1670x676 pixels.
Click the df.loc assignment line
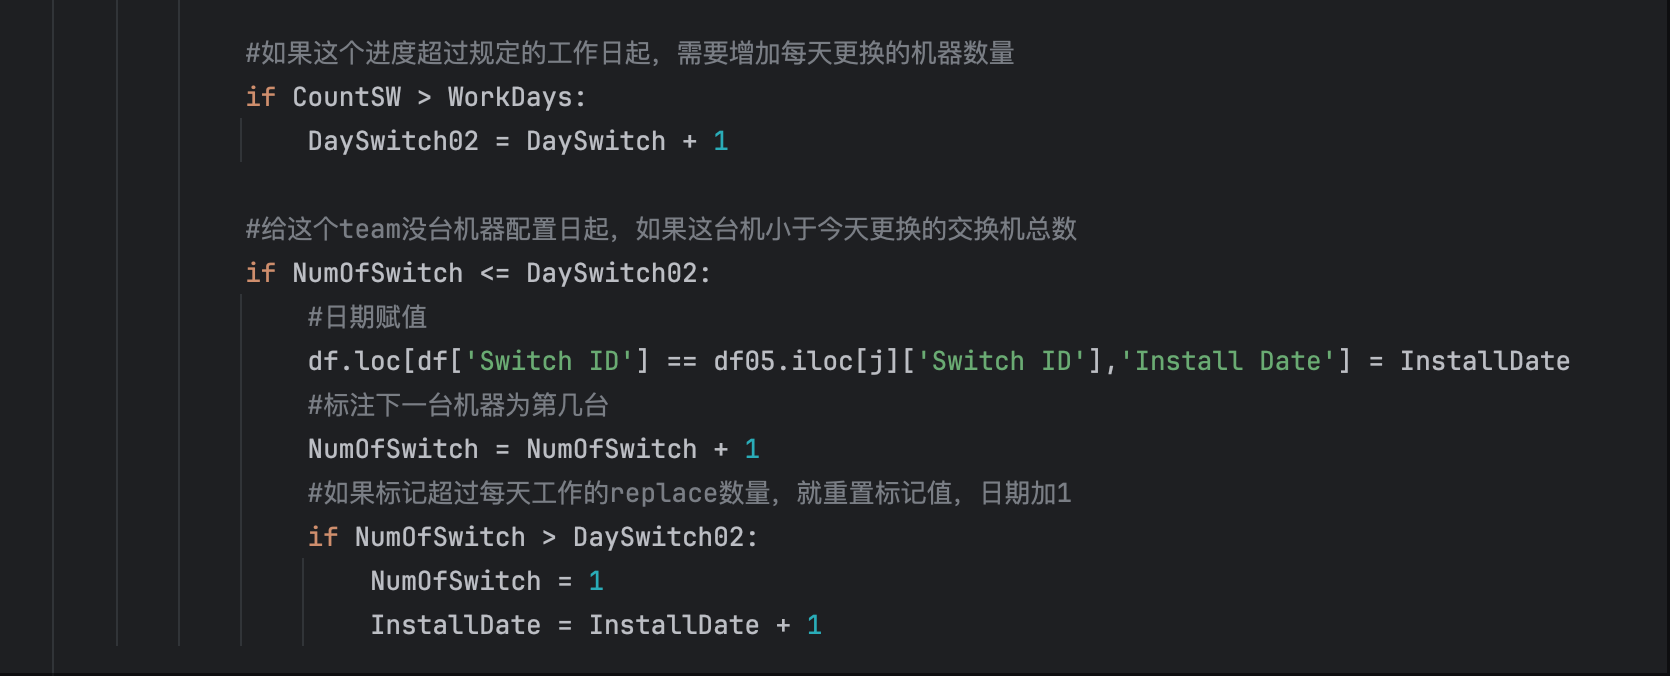(939, 361)
